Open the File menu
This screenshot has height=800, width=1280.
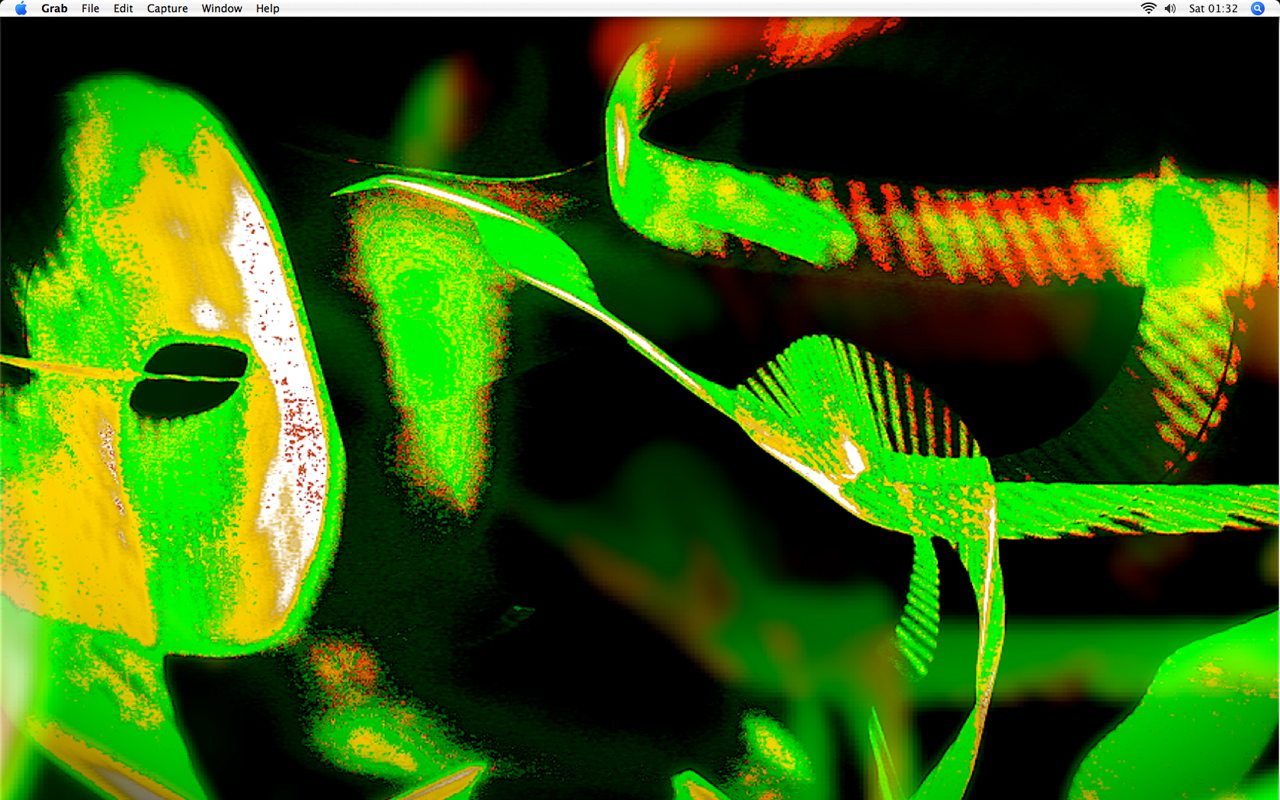[90, 8]
